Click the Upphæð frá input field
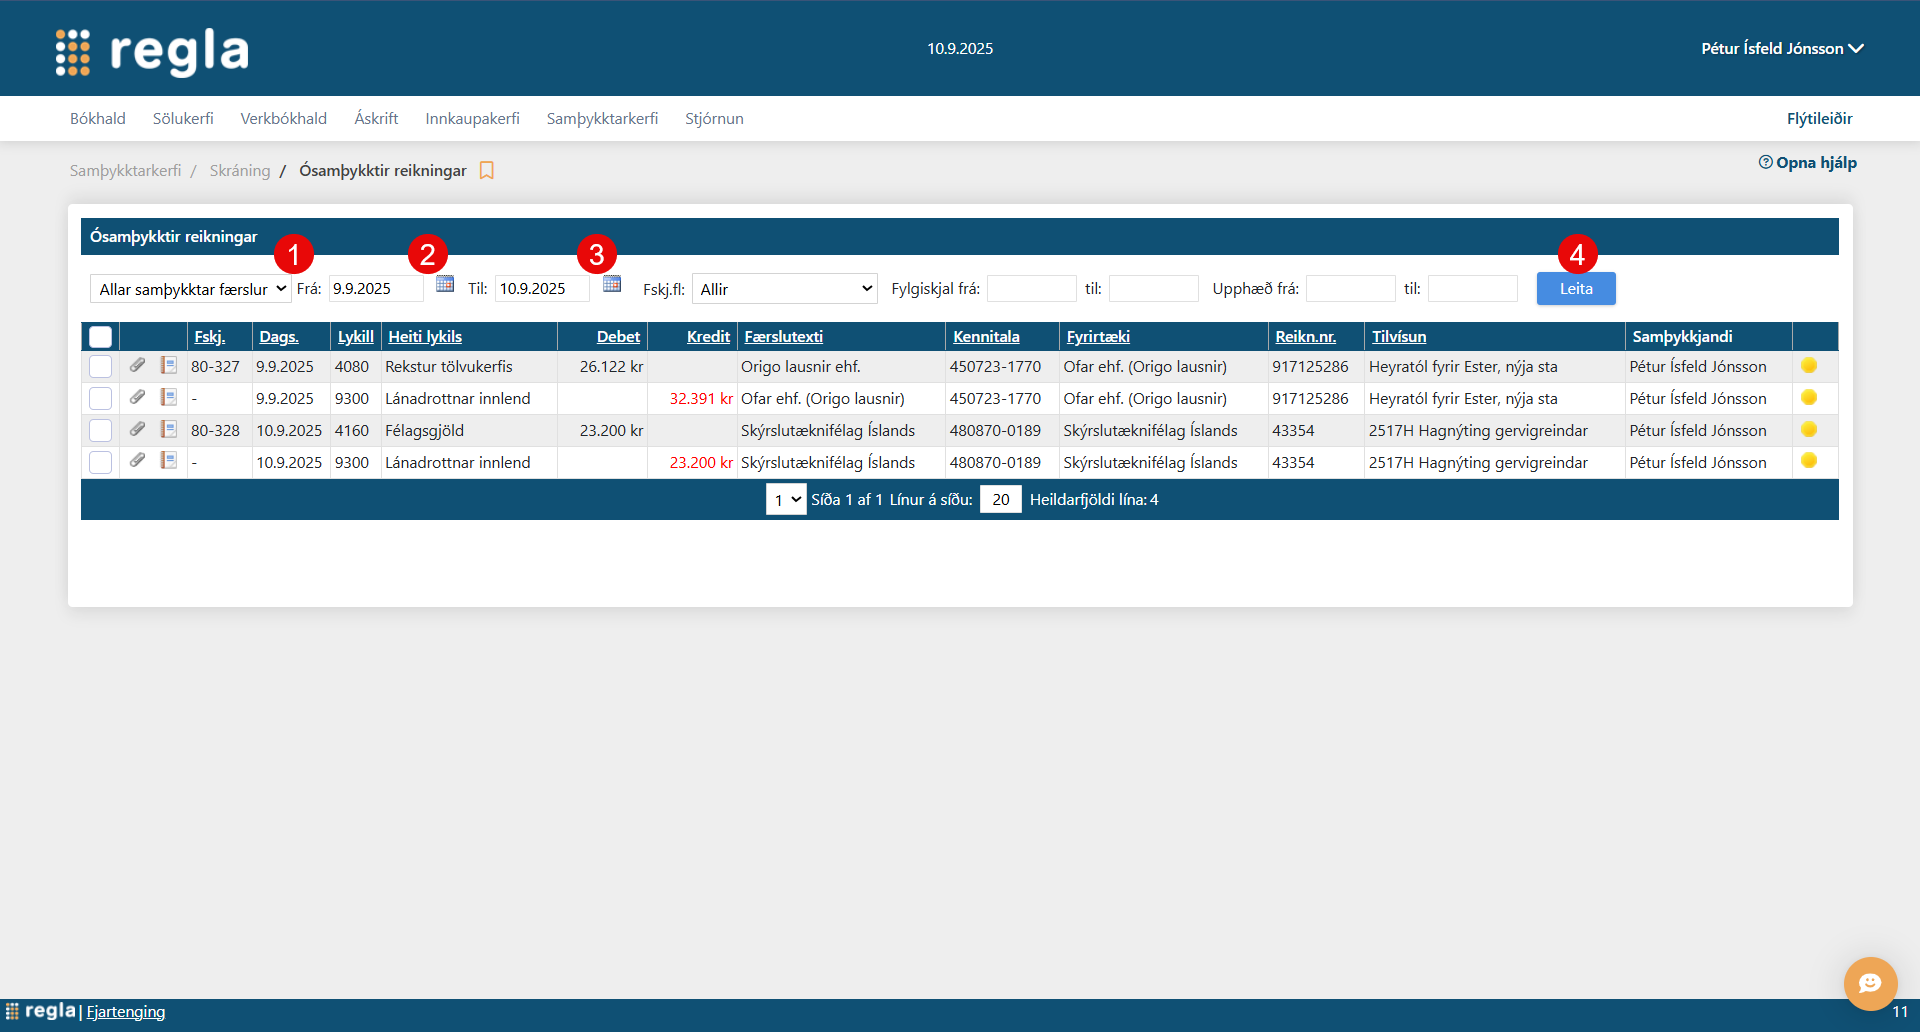Image resolution: width=1920 pixels, height=1032 pixels. [1350, 289]
